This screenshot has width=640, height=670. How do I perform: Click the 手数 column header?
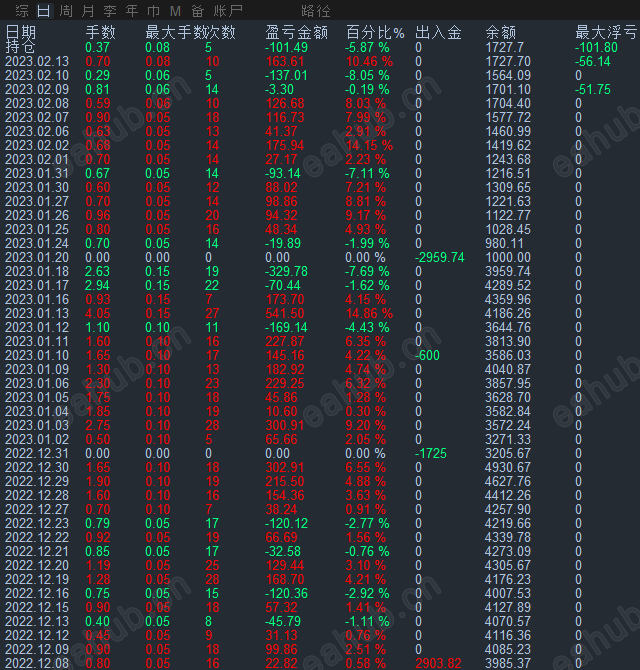(100, 32)
